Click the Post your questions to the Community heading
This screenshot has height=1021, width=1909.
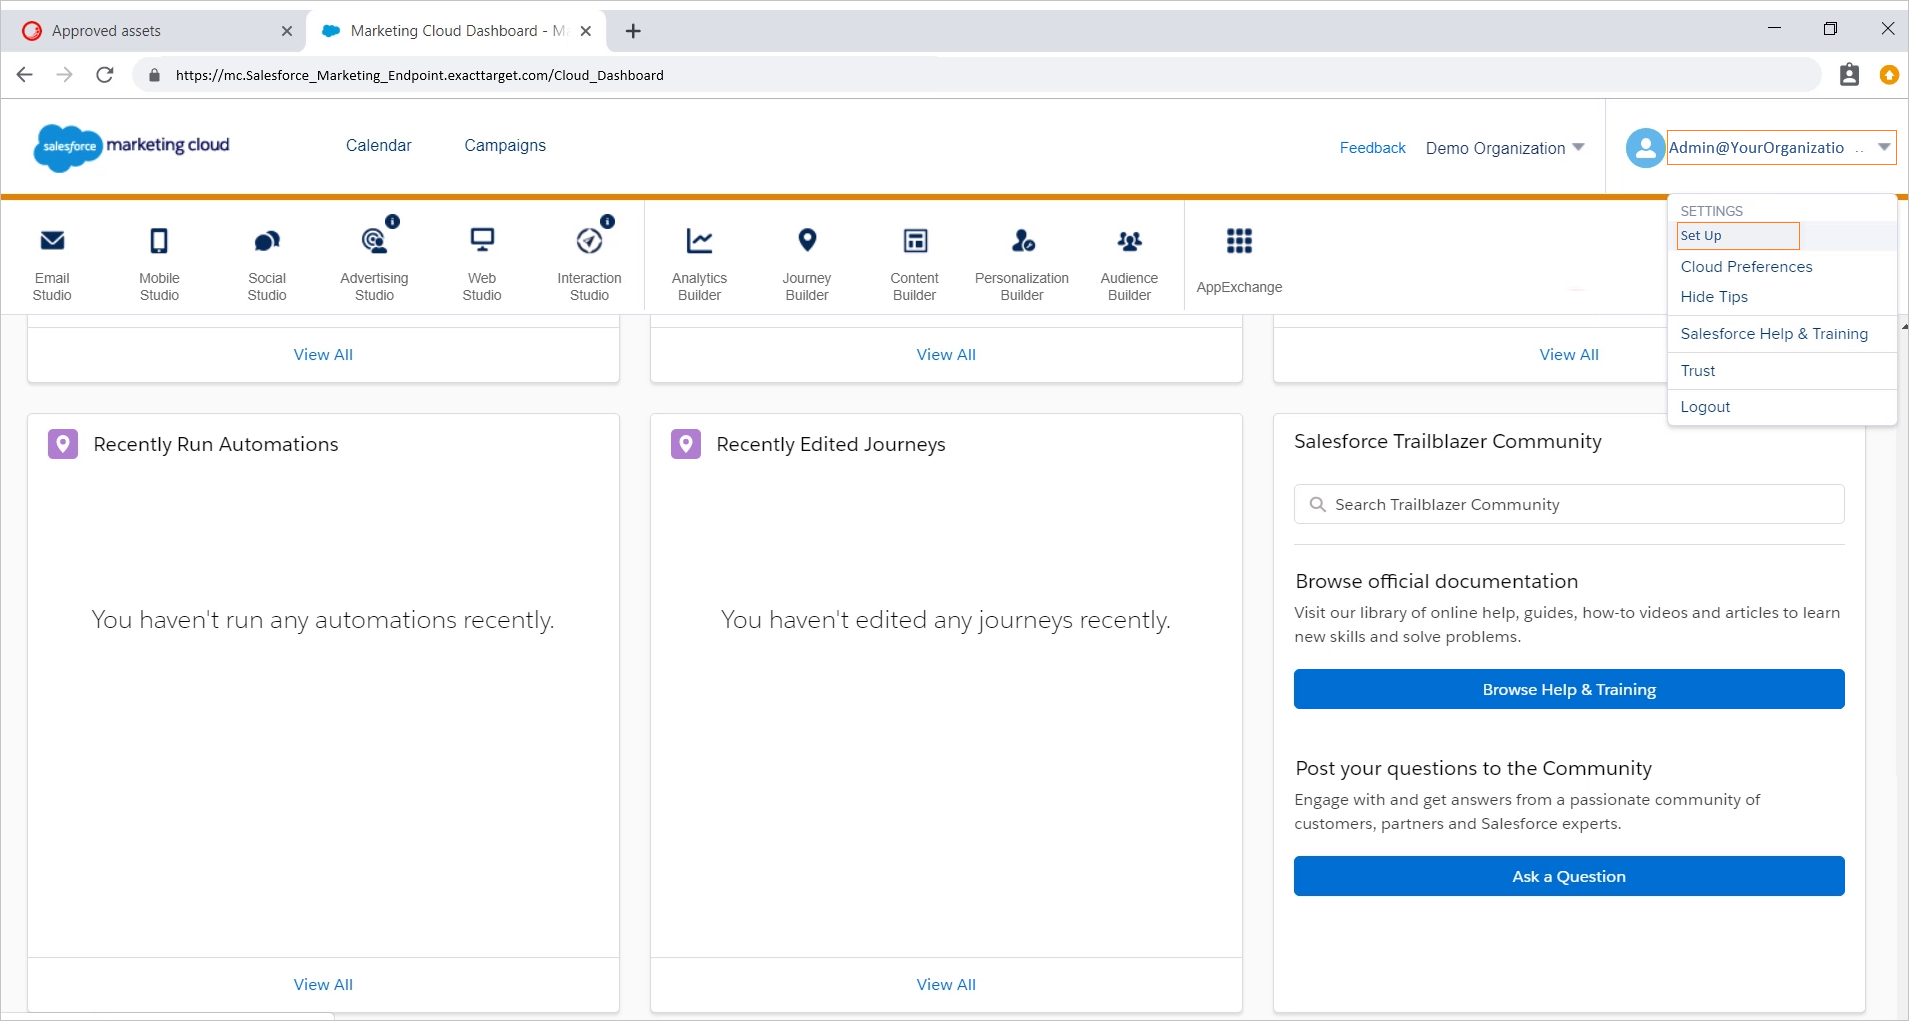(1473, 768)
